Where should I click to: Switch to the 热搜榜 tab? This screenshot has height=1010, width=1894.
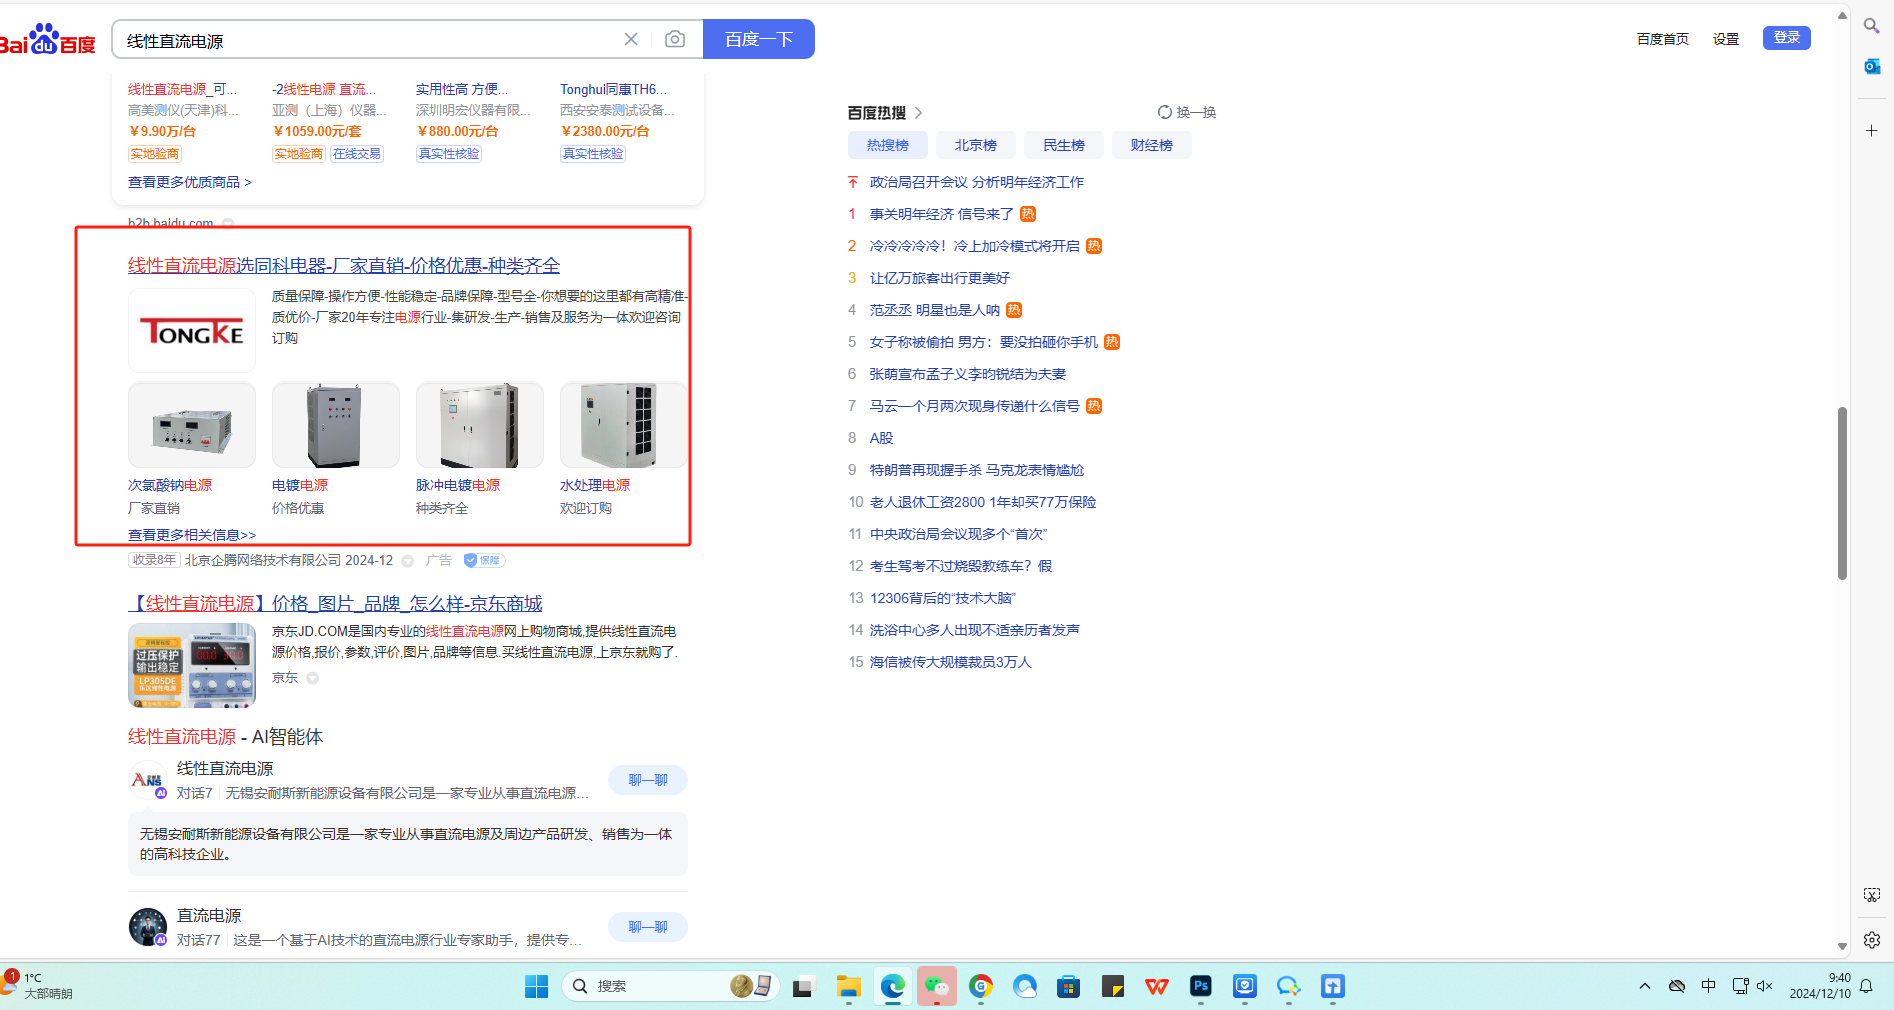(888, 145)
